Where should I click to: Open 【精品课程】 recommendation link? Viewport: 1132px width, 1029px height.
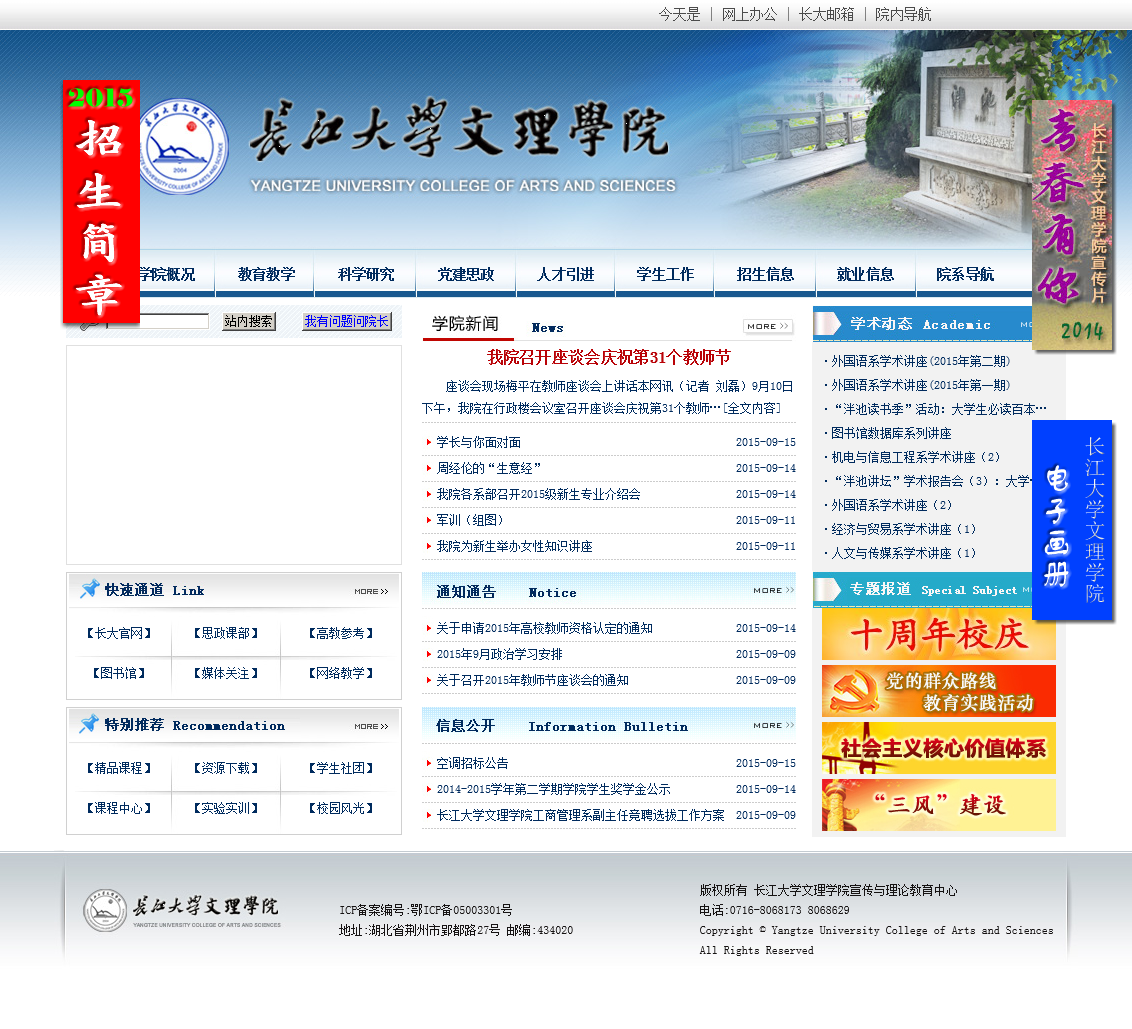[119, 768]
